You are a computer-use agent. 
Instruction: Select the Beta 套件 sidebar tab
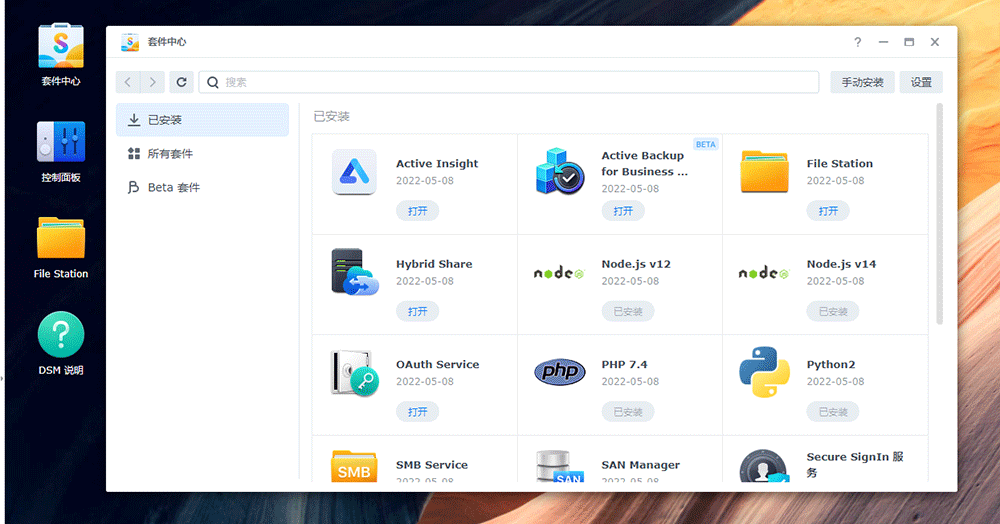point(202,187)
